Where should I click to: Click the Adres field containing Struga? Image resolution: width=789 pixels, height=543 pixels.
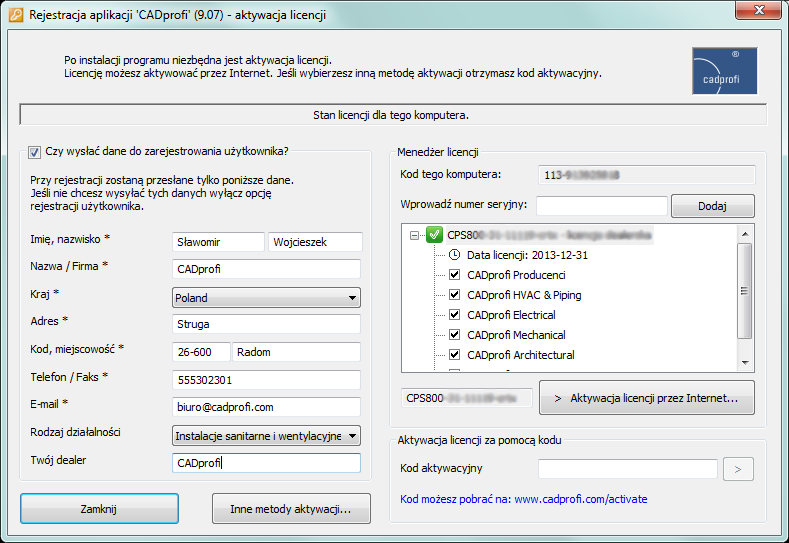266,324
